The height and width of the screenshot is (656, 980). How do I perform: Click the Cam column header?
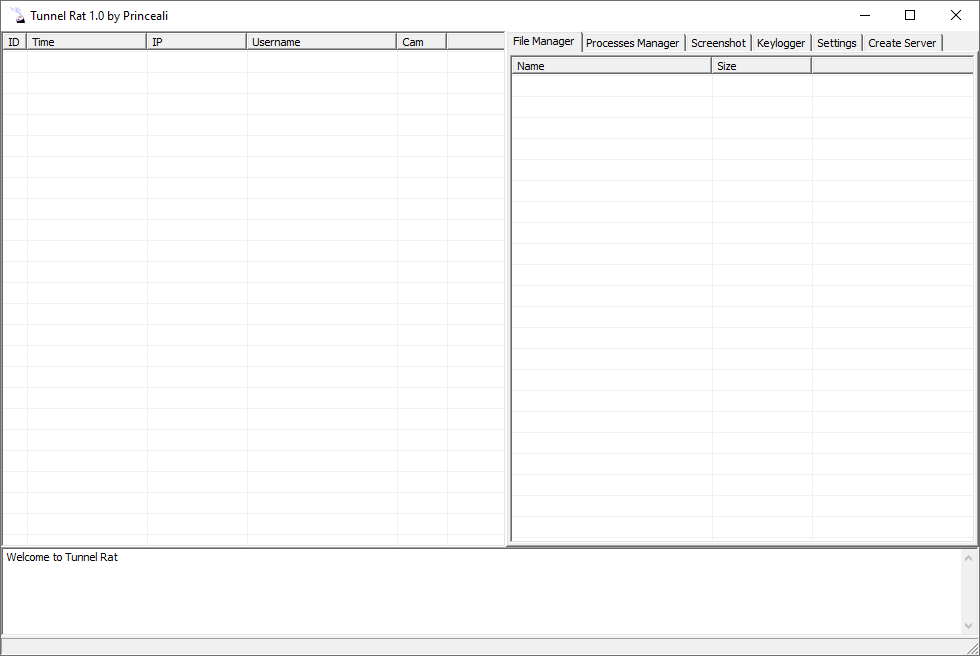(x=421, y=42)
